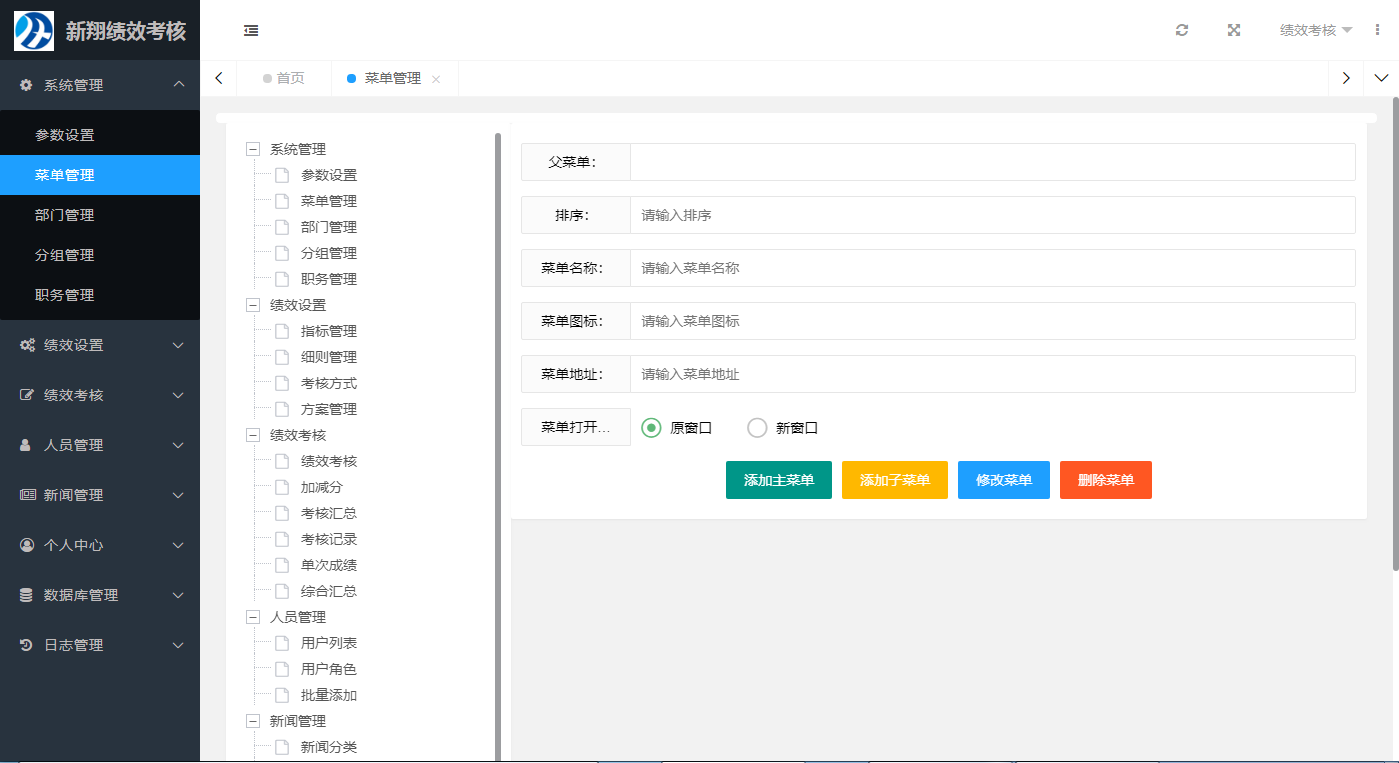Click the 排序 input field
Image resolution: width=1399 pixels, height=763 pixels.
click(x=900, y=214)
